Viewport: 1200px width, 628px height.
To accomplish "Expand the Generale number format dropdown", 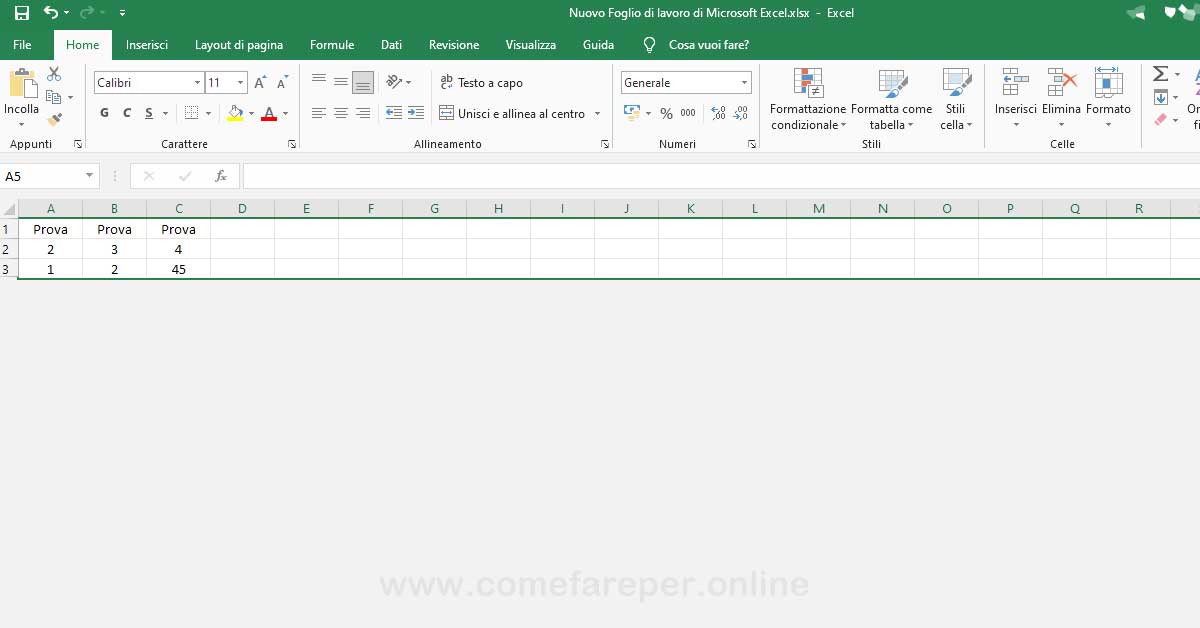I will 744,82.
